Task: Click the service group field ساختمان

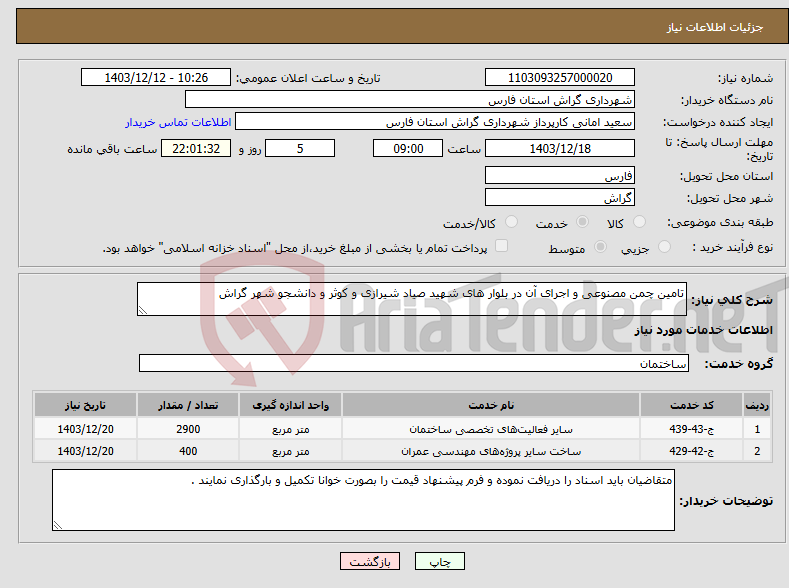Action: click(414, 363)
